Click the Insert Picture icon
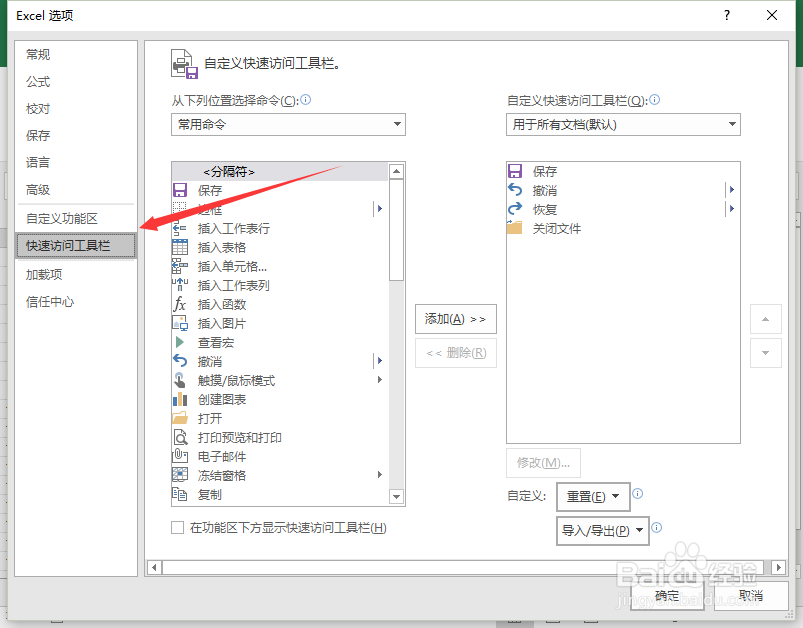 180,323
